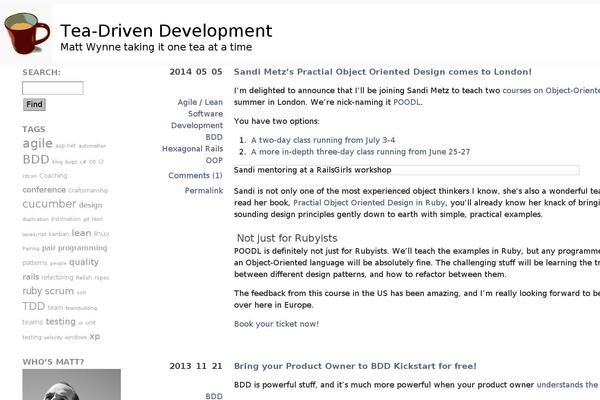
Task: Open the three-day class June 25-27 link
Action: pos(360,152)
